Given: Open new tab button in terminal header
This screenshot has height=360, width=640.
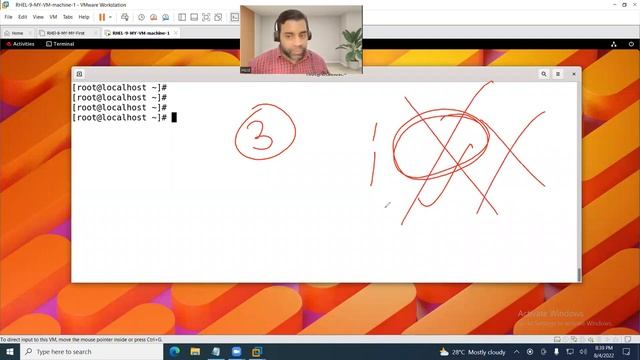Looking at the screenshot, I should pyautogui.click(x=79, y=74).
